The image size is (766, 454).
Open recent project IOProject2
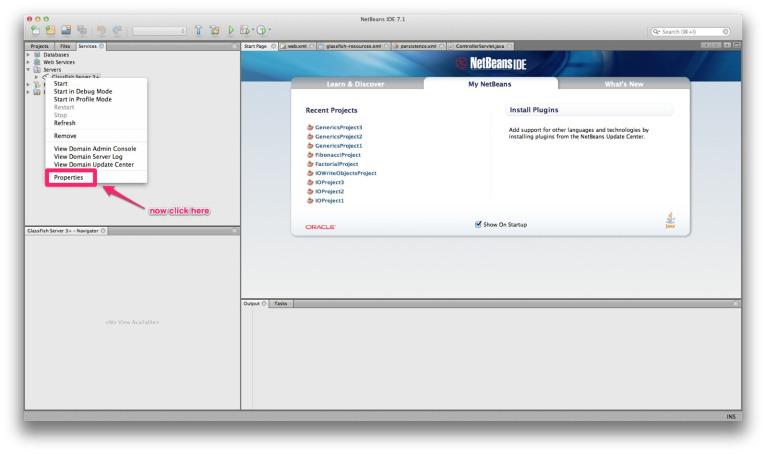(x=329, y=192)
